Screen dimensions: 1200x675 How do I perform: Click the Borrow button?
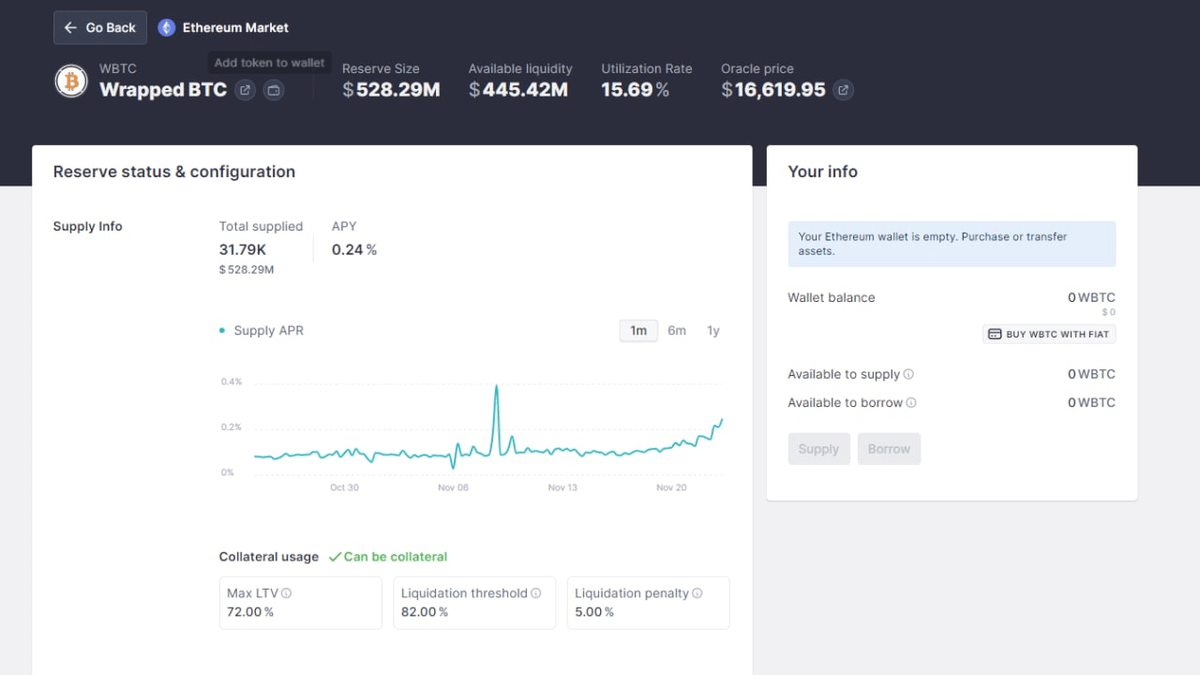coord(888,449)
